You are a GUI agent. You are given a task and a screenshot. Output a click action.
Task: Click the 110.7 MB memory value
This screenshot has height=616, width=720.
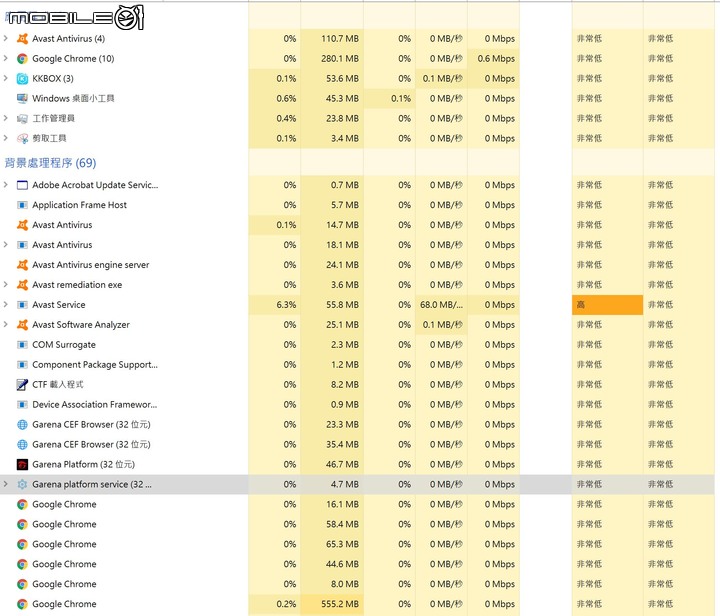point(340,39)
